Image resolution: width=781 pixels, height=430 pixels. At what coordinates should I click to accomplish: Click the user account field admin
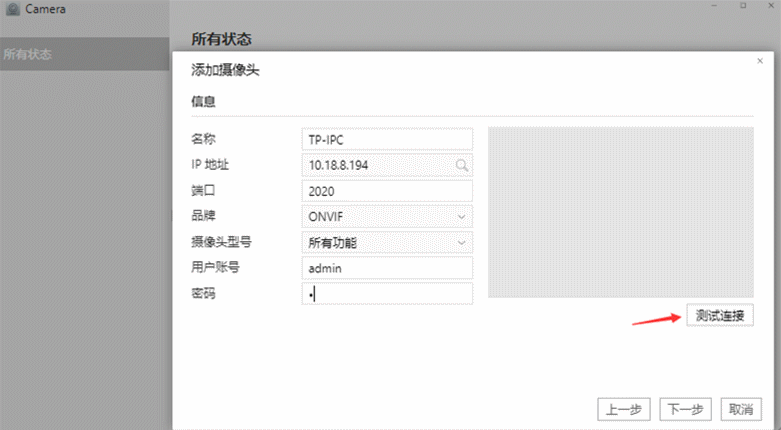387,268
